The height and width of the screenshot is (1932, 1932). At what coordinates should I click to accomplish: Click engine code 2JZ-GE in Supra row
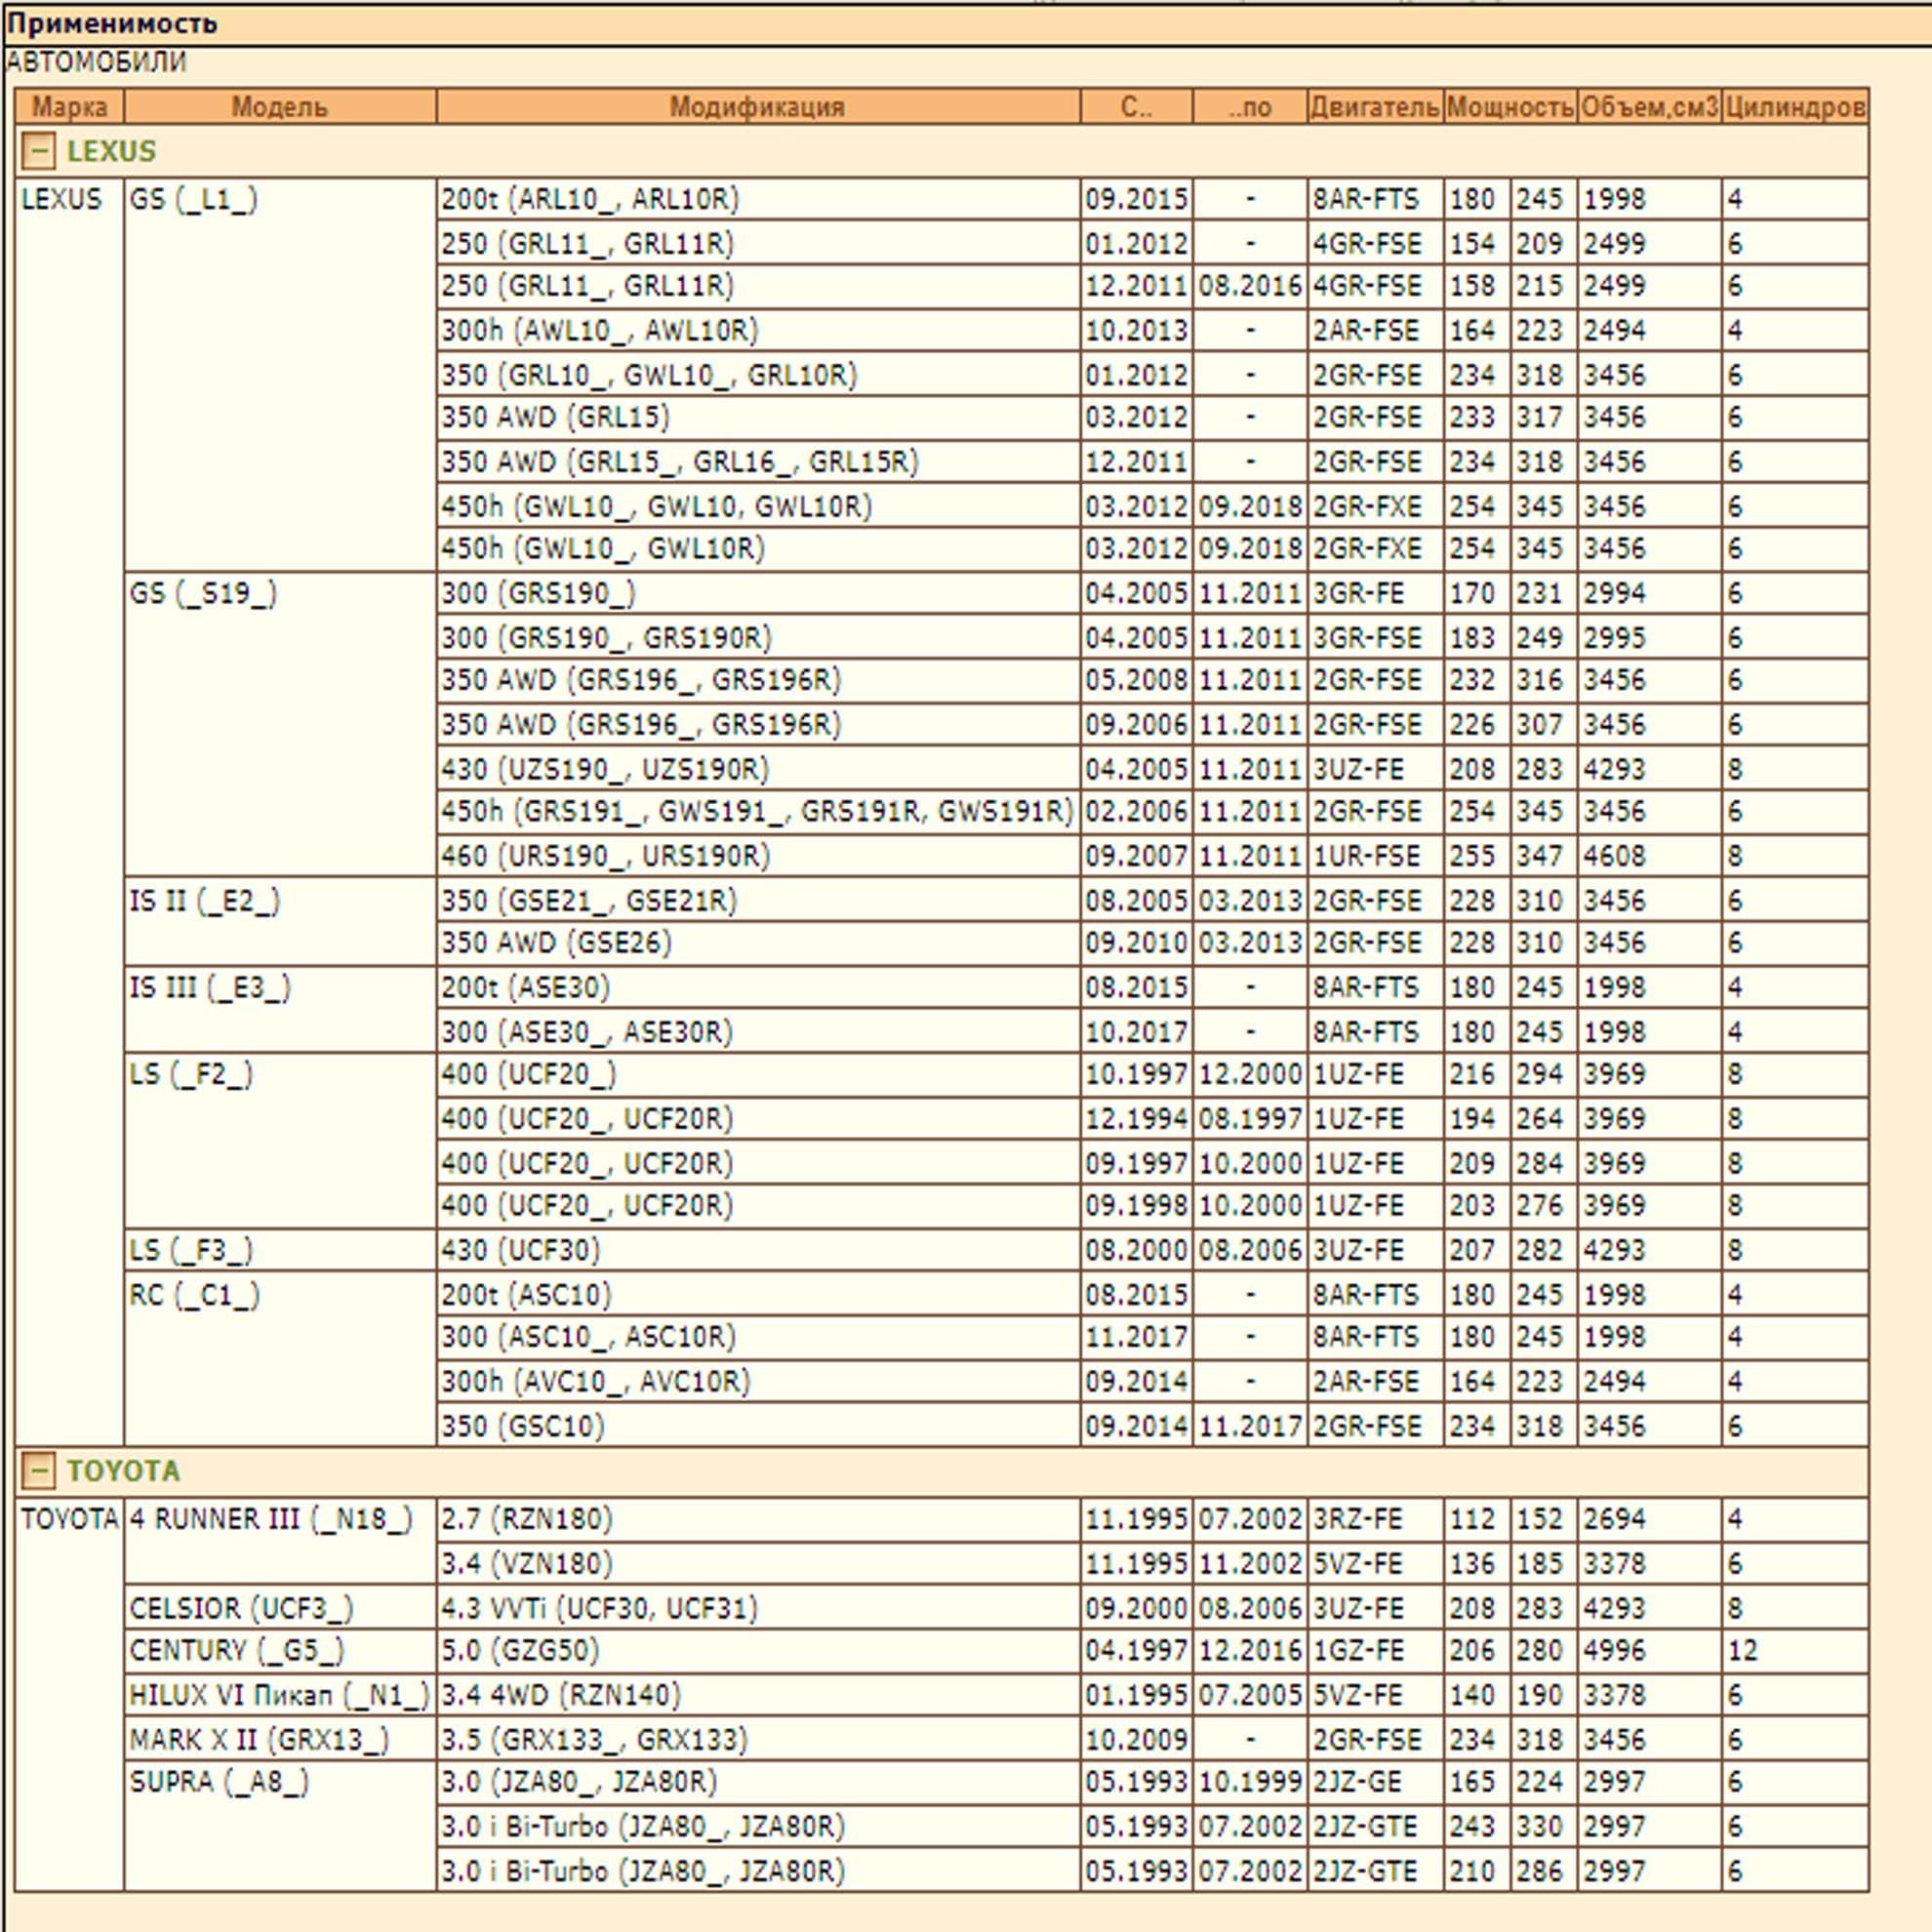(x=1356, y=1782)
